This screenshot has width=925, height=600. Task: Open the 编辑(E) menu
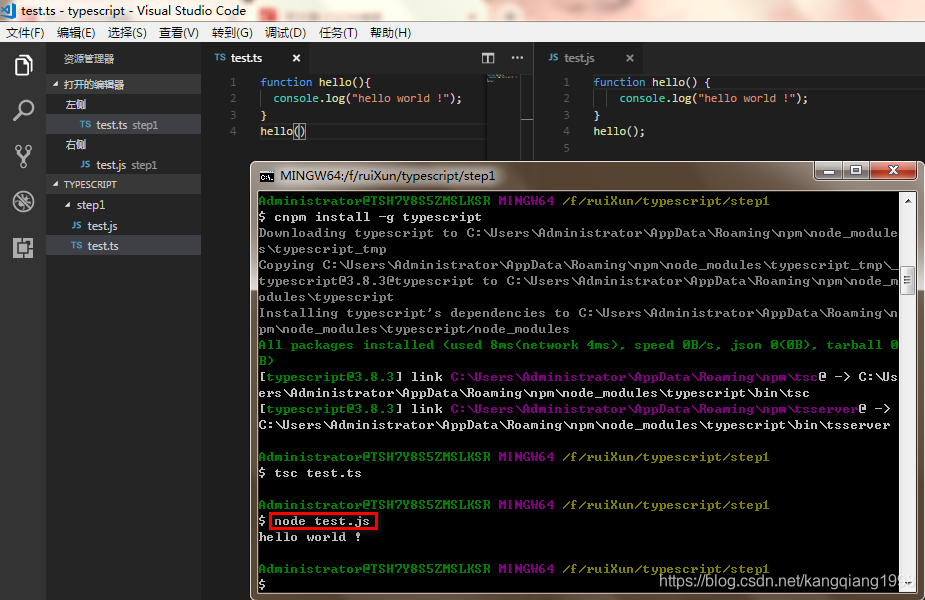coord(76,32)
